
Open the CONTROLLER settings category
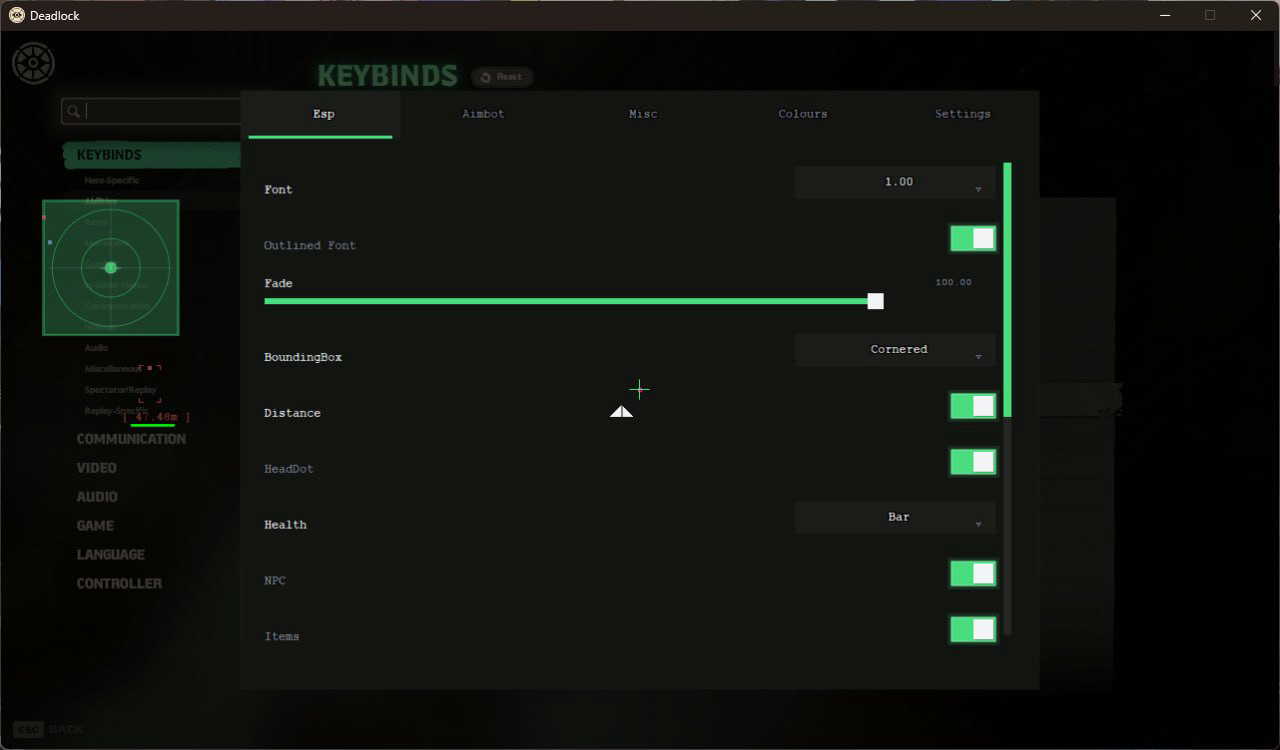[119, 584]
